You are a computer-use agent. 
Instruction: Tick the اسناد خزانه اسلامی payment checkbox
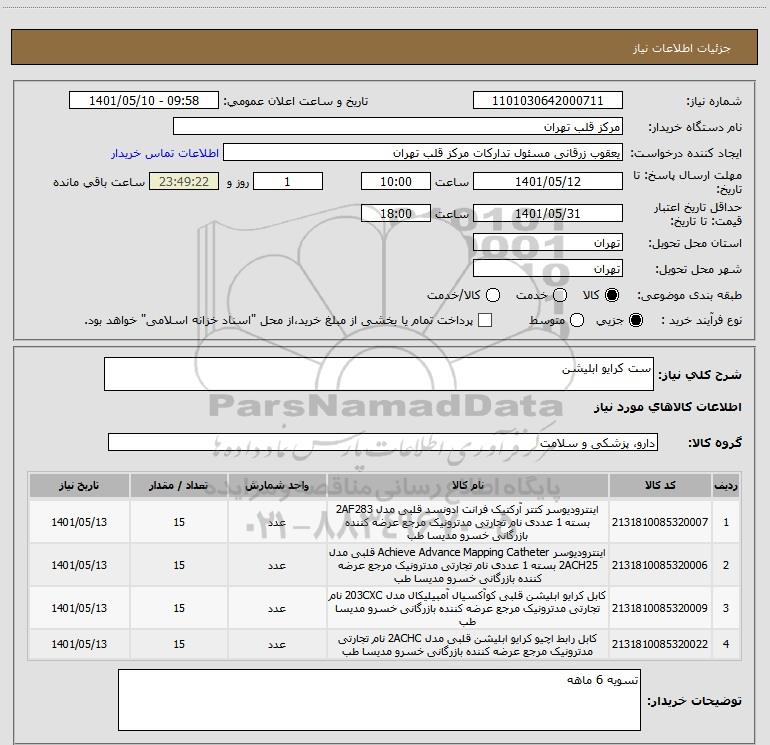pyautogui.click(x=485, y=320)
